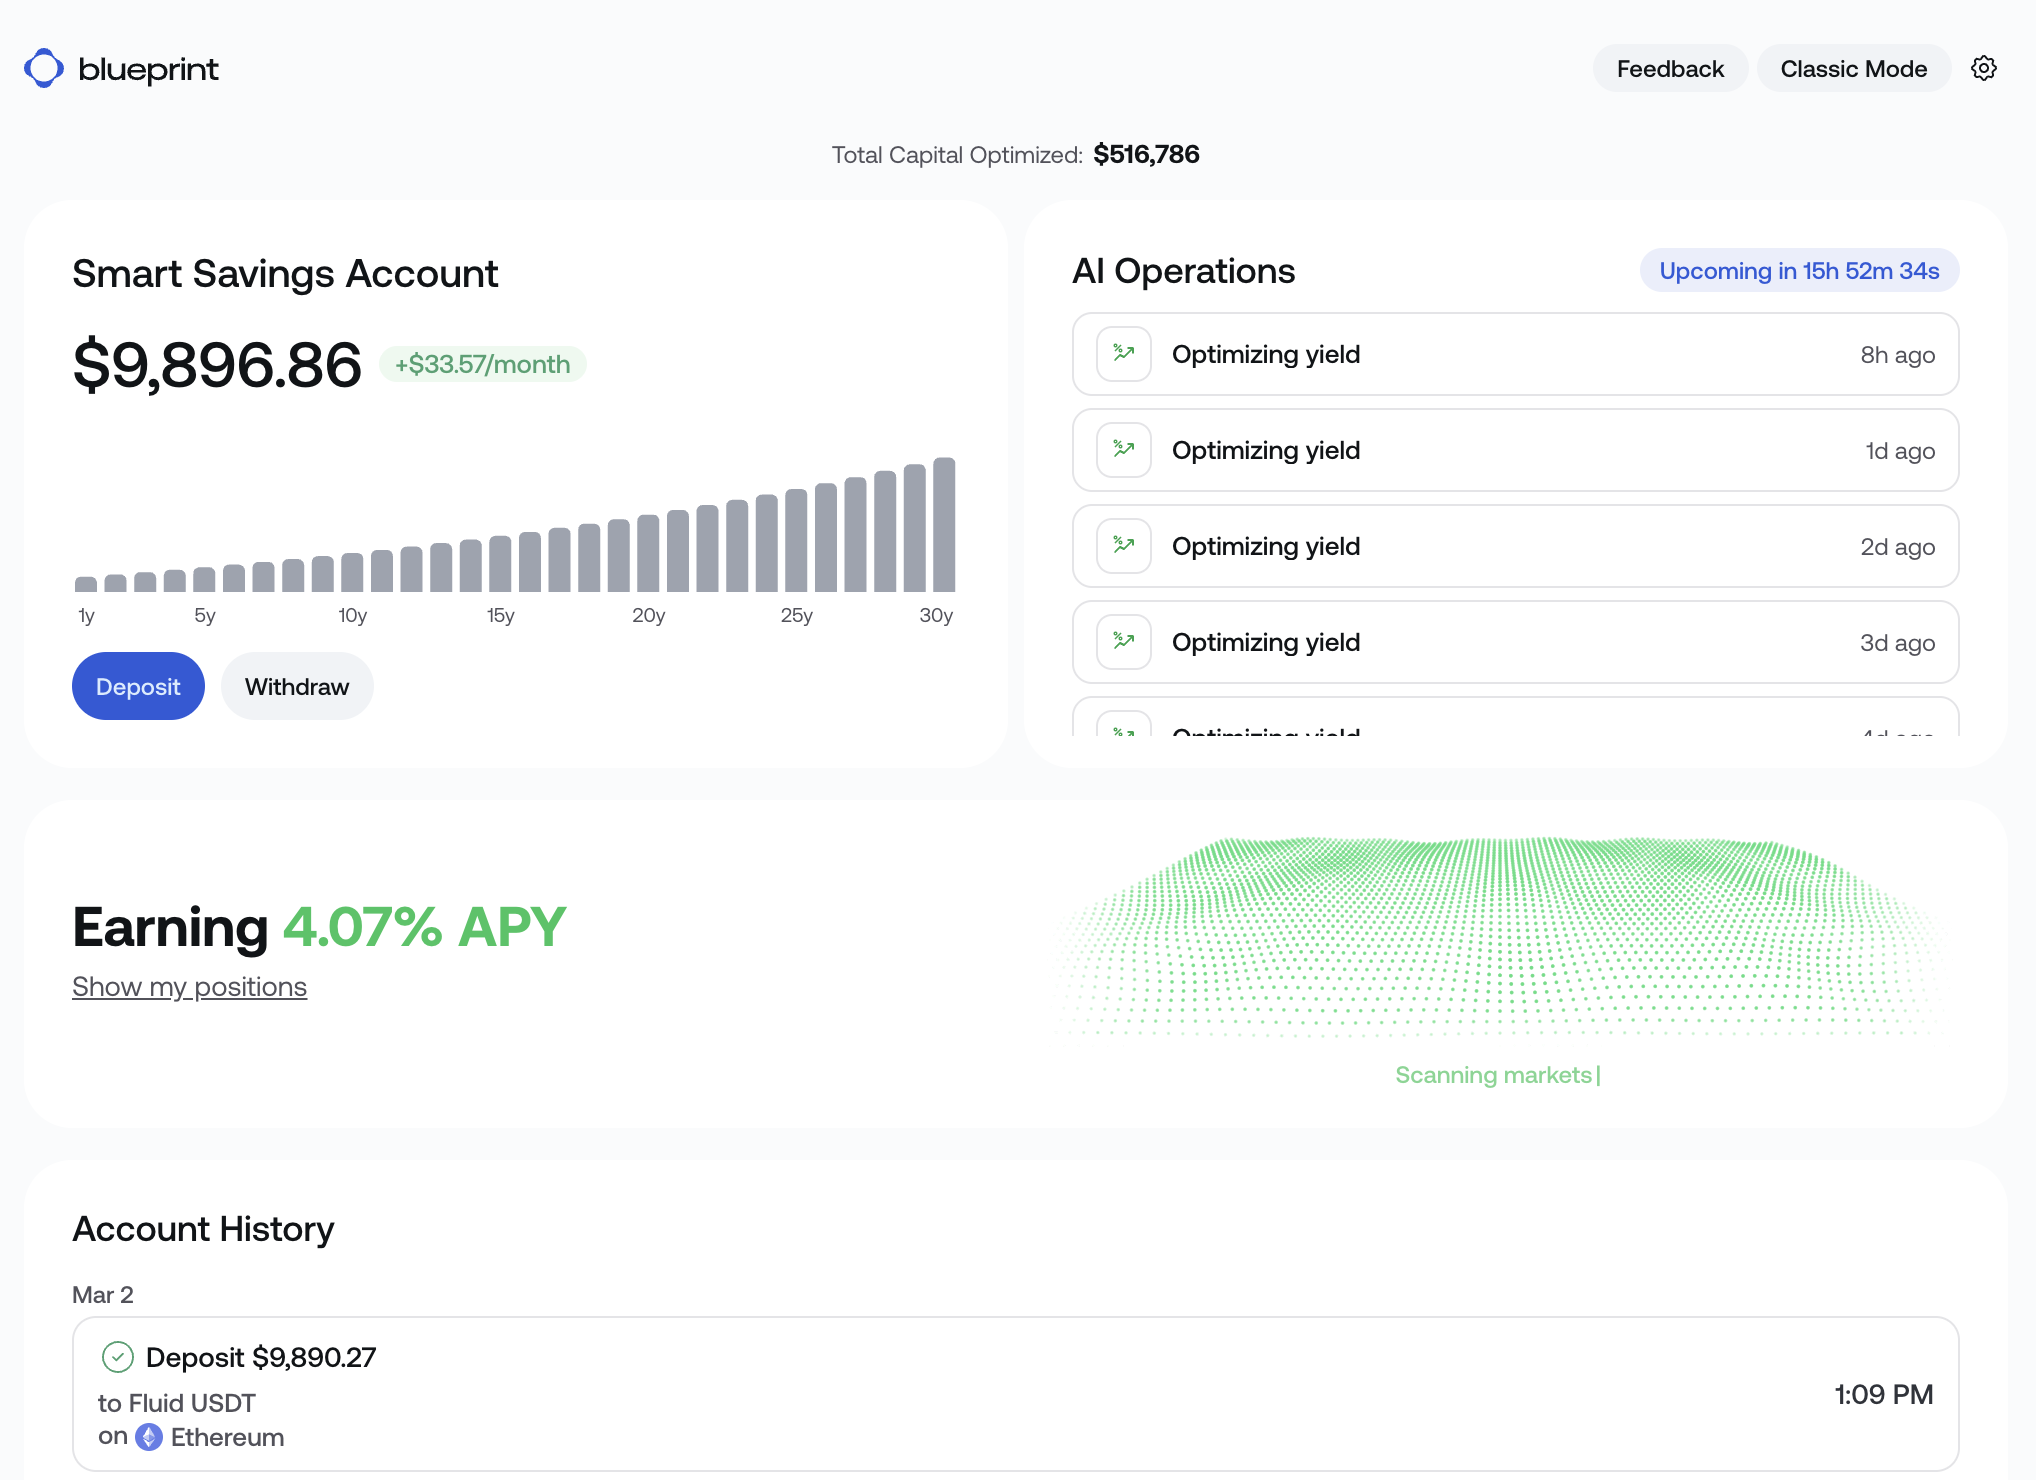Open the Feedback form
This screenshot has height=1480, width=2036.
(1669, 69)
